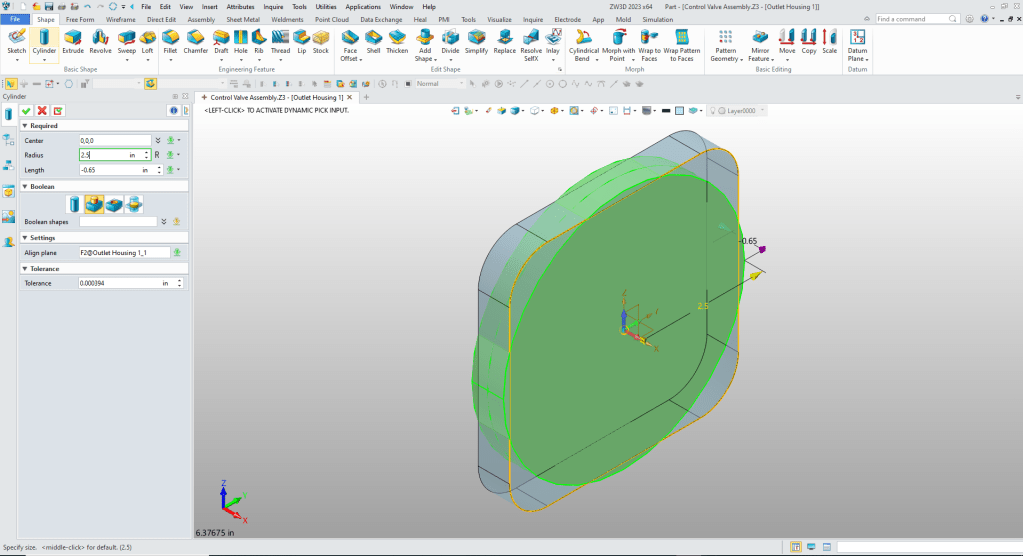Switch to the Remove boolean mode
The width and height of the screenshot is (1023, 556).
pyautogui.click(x=114, y=204)
